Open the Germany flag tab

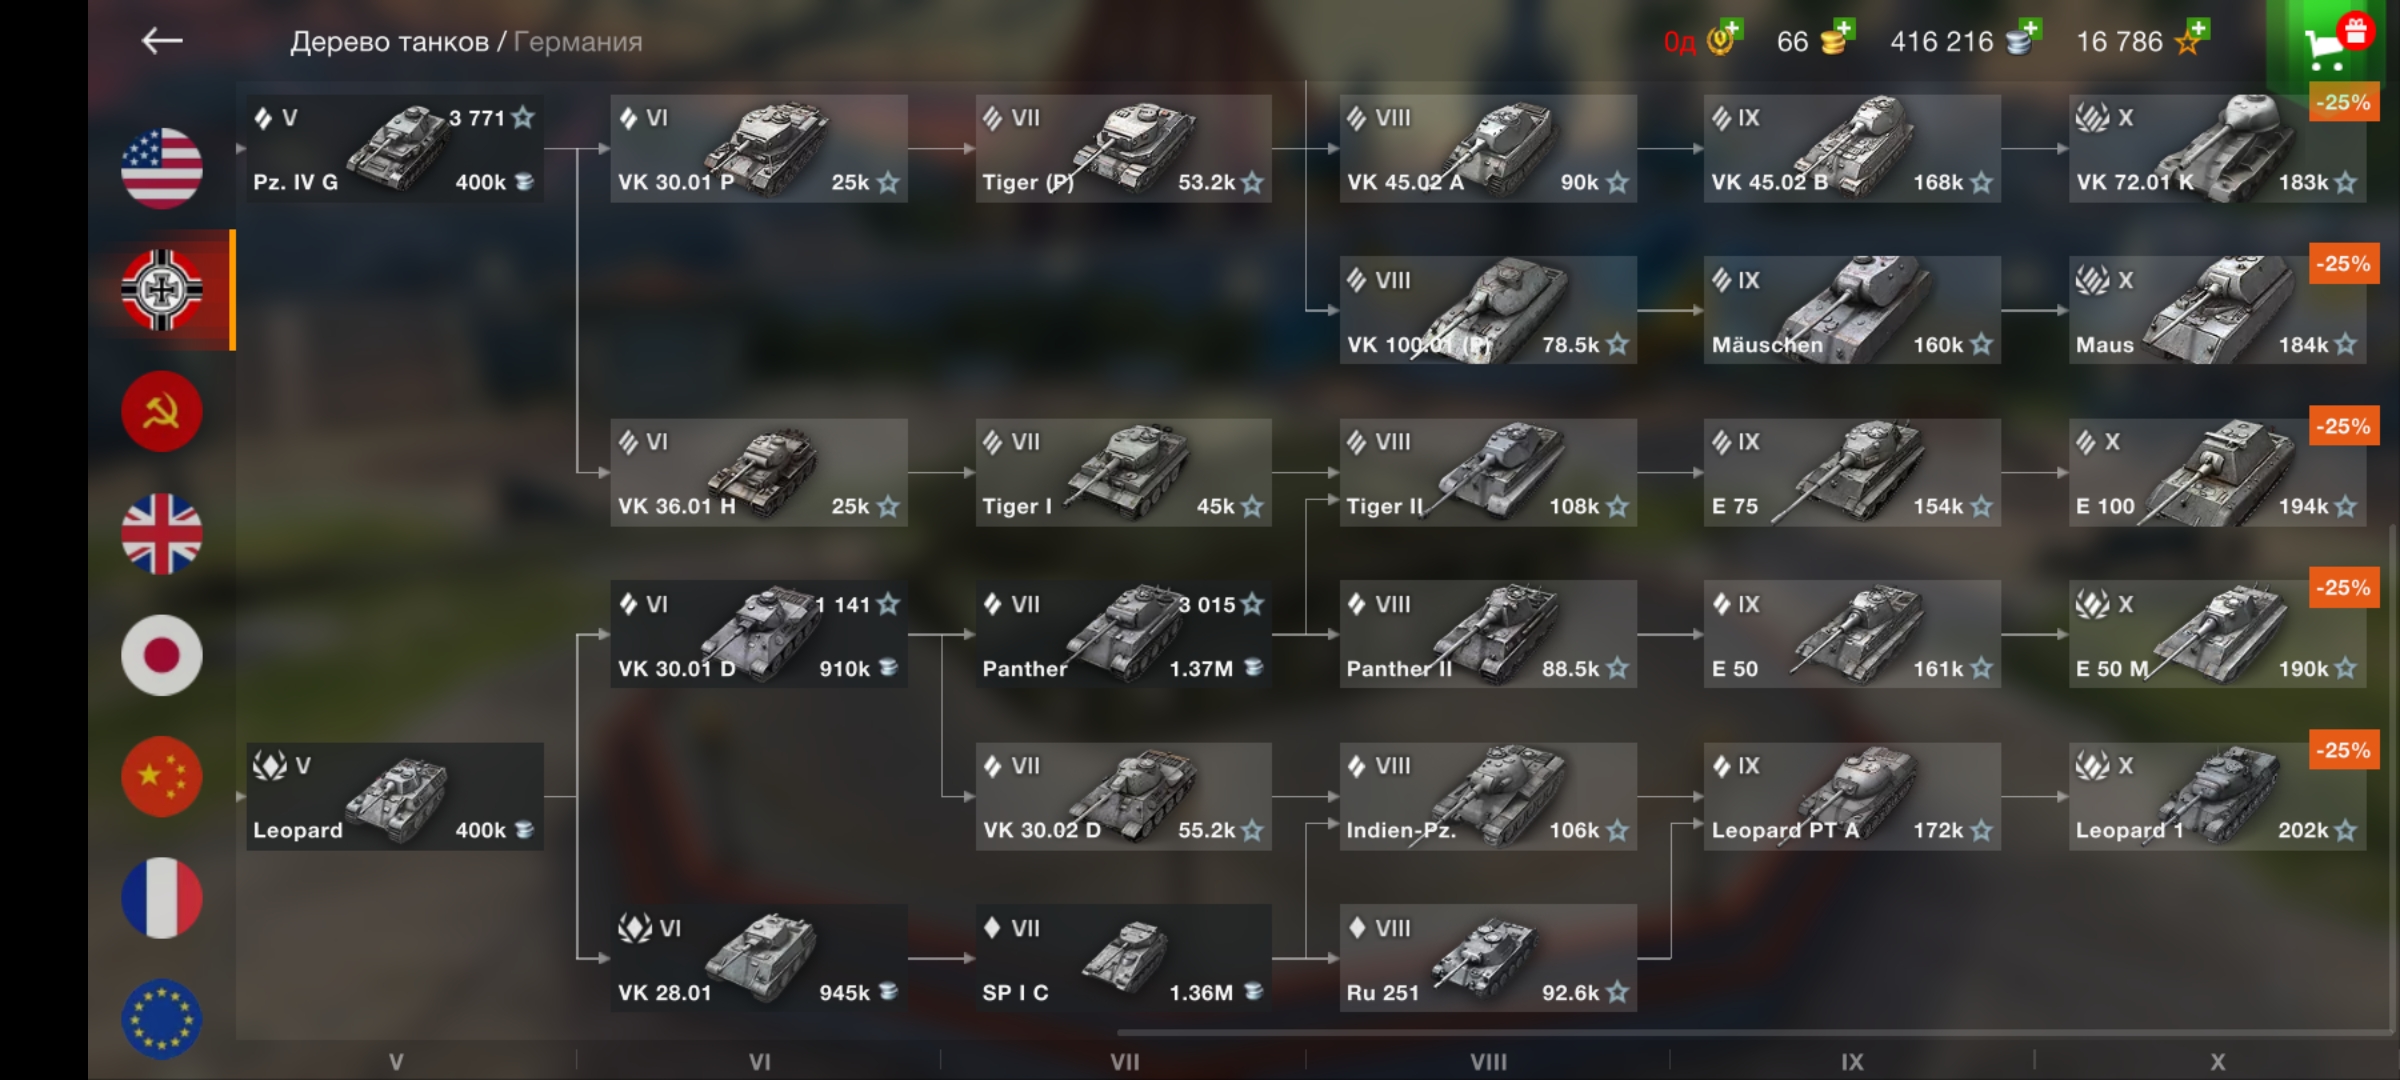tap(162, 290)
